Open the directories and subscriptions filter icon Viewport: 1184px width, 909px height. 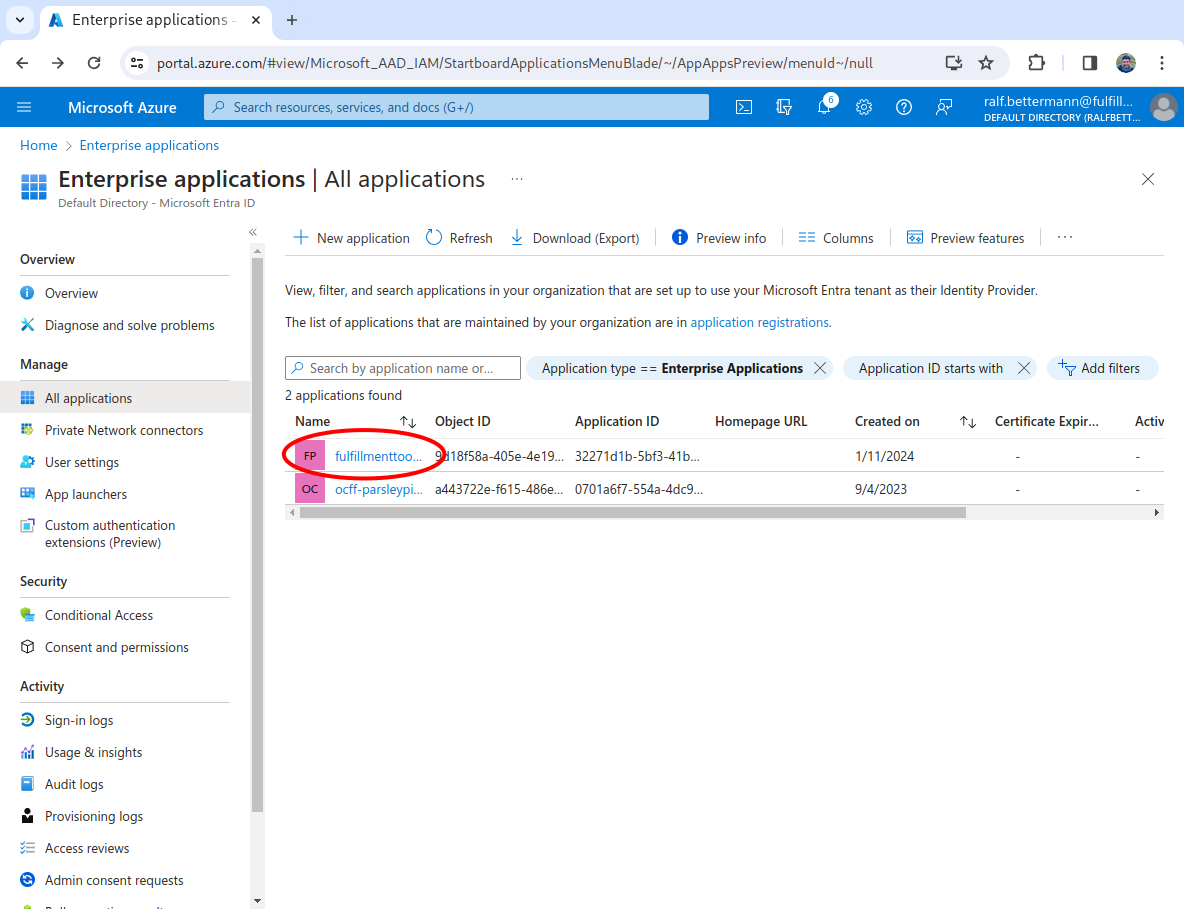point(784,107)
